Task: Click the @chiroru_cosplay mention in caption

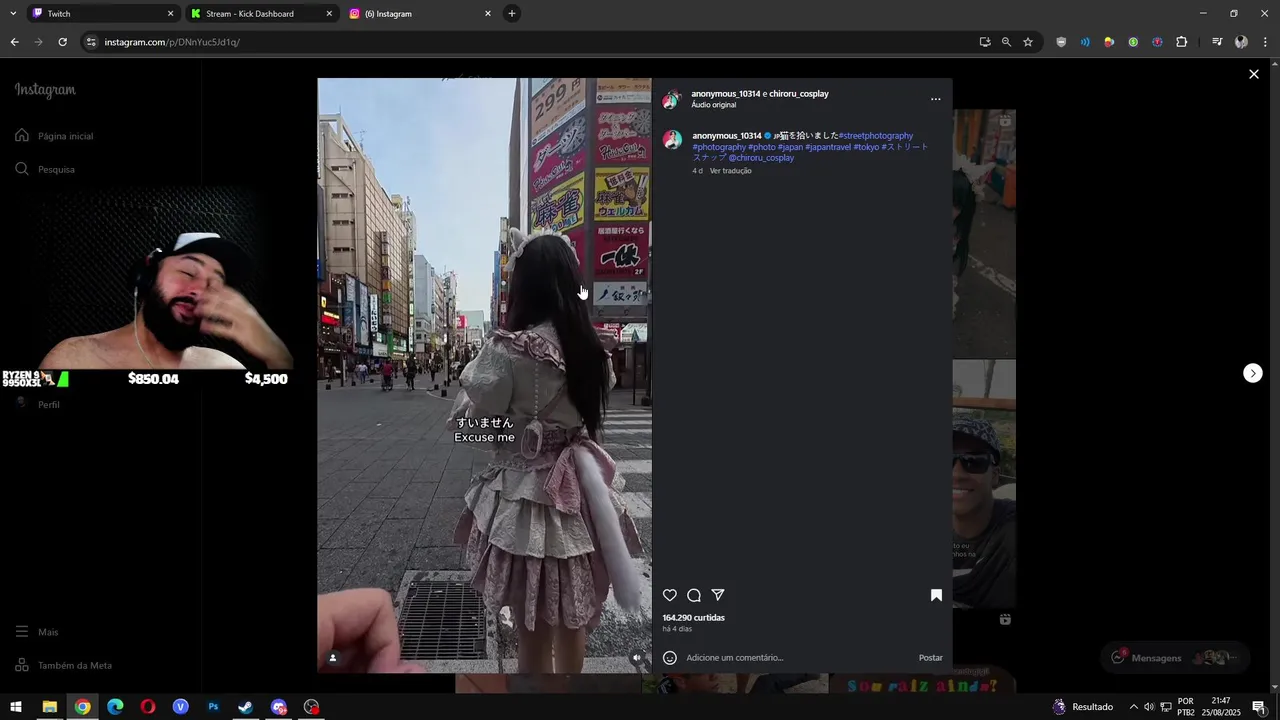Action: coord(761,158)
